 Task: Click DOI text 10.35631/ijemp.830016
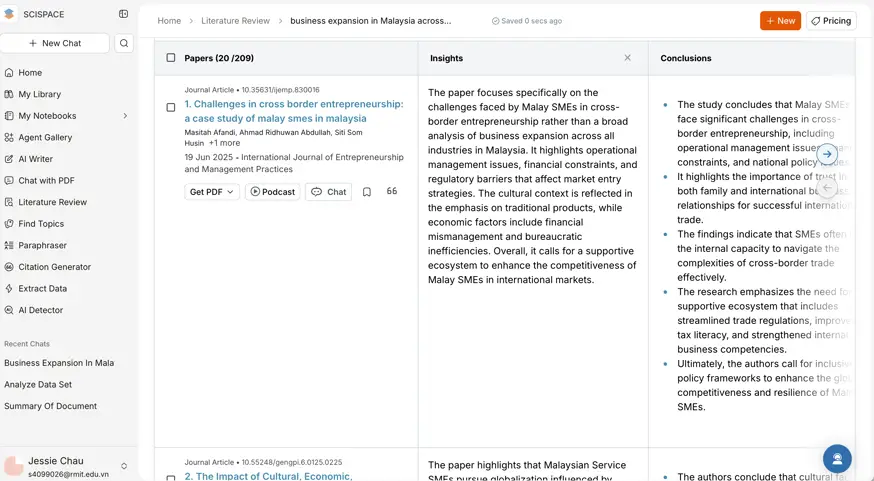pyautogui.click(x=280, y=90)
